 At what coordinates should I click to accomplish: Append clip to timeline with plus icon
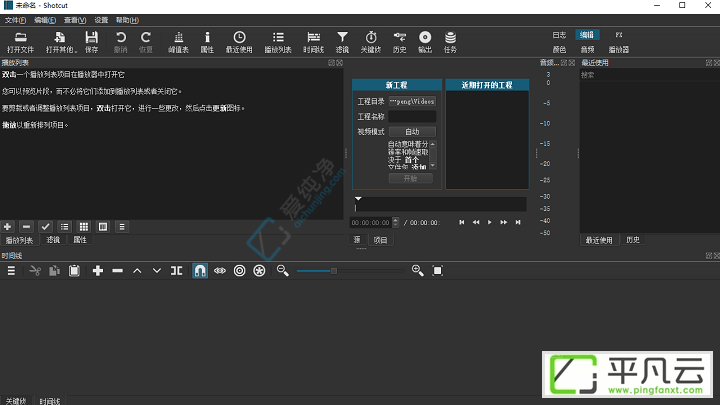tap(97, 271)
